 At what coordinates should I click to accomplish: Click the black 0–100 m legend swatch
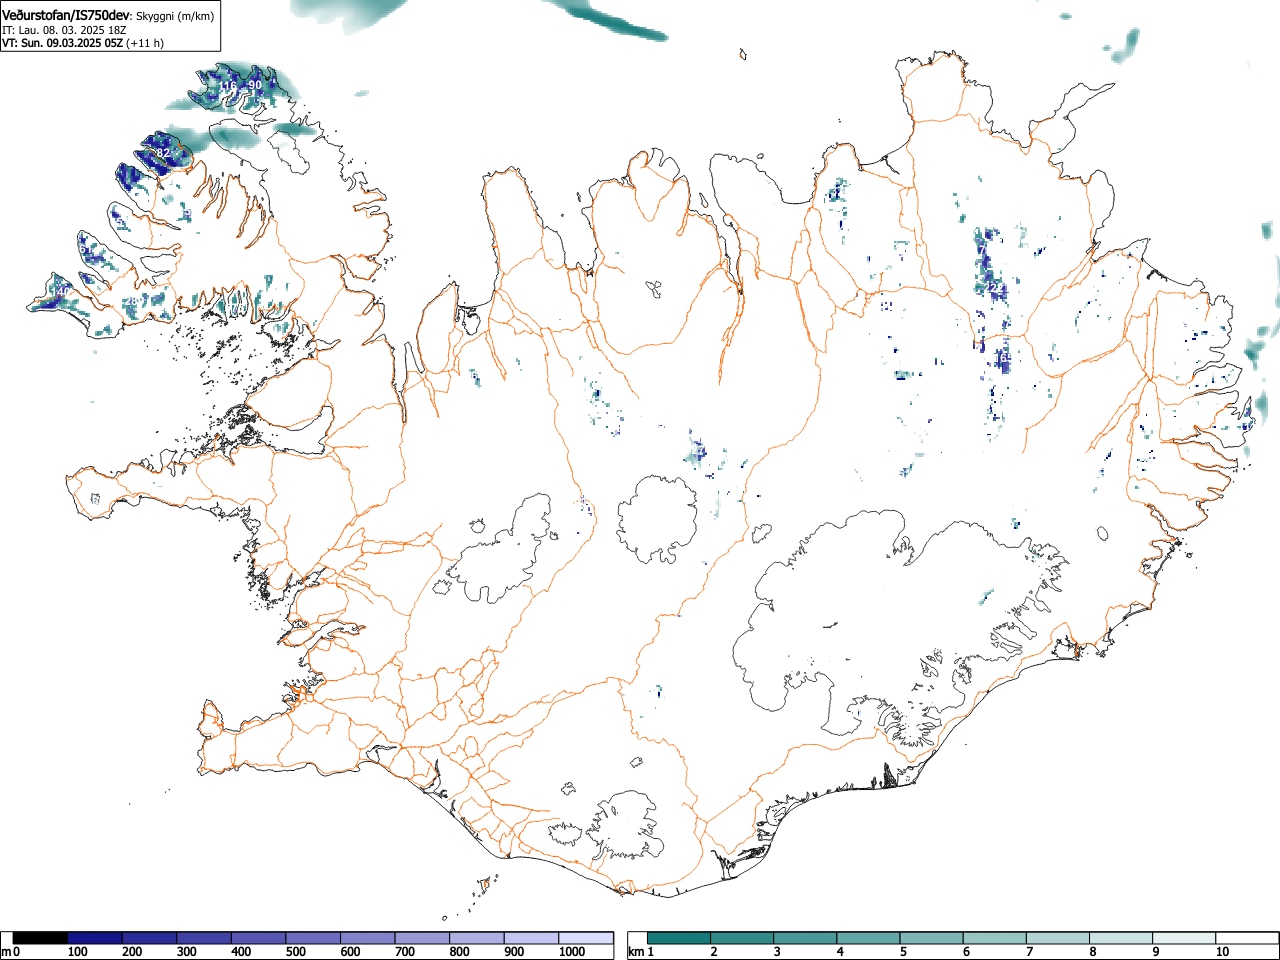pos(40,938)
